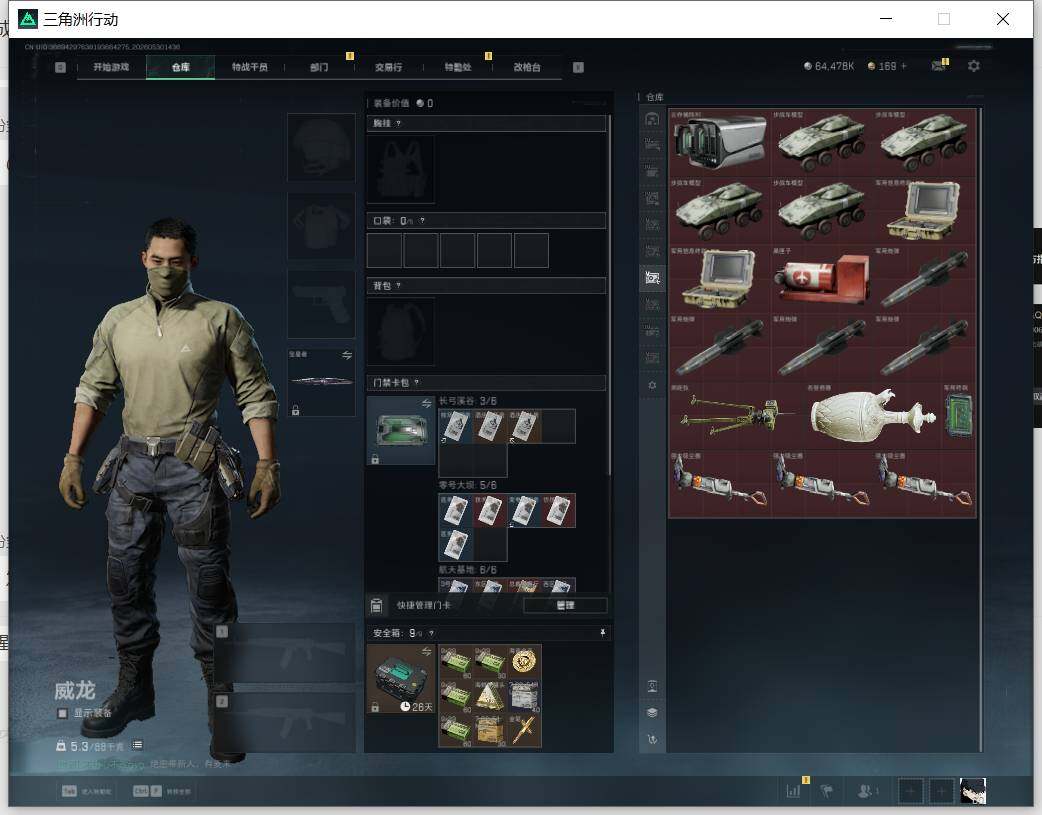Open the mail inbox icon
The width and height of the screenshot is (1042, 815).
(938, 66)
